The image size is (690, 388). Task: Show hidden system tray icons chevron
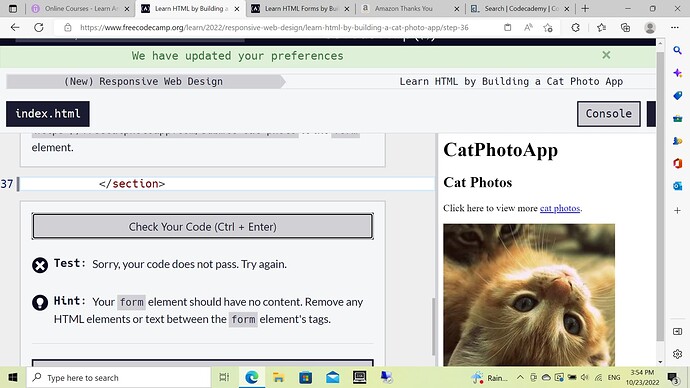pos(520,377)
